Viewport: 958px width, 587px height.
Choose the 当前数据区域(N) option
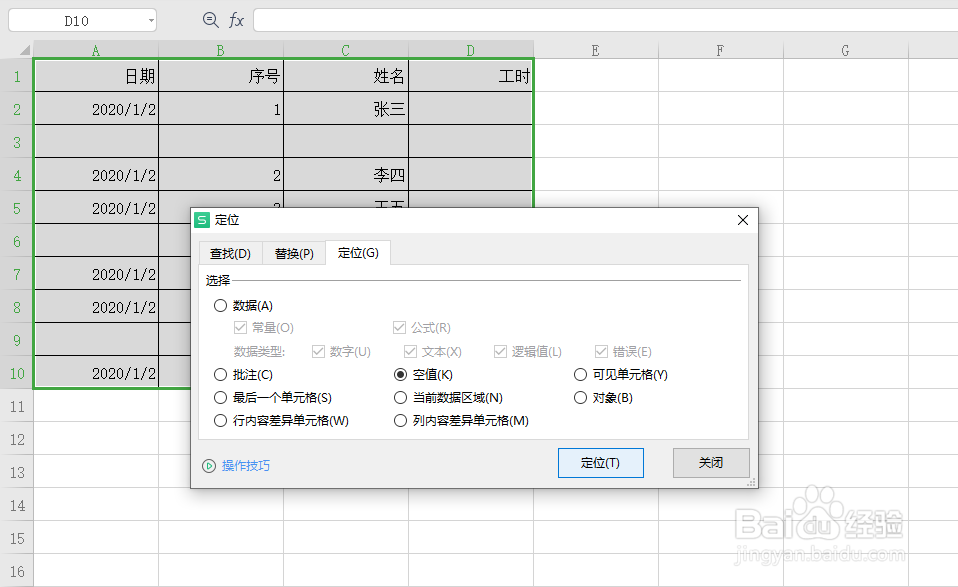(x=400, y=397)
